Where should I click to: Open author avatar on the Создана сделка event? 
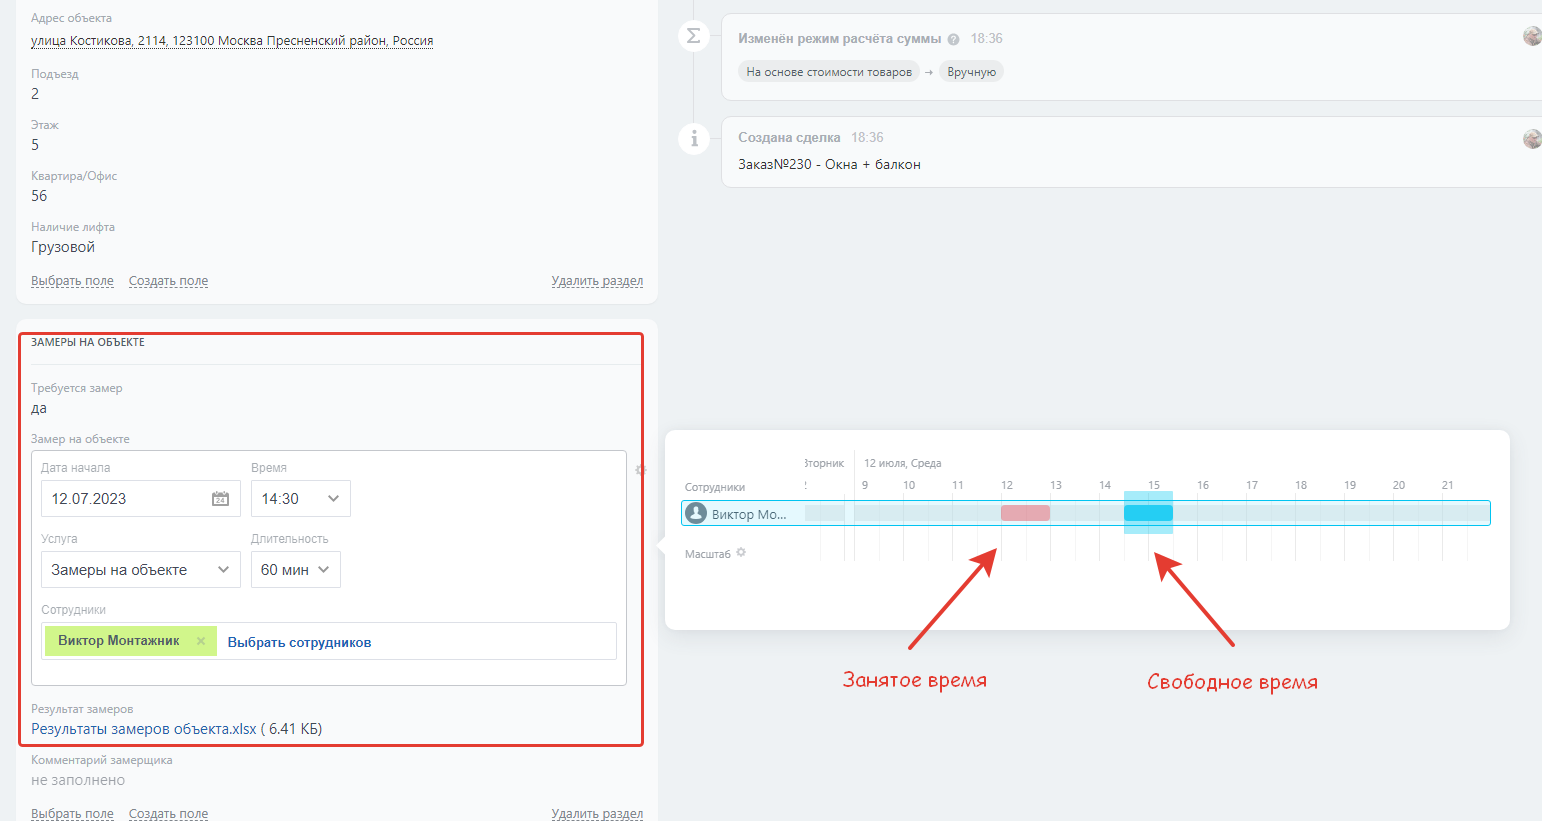click(x=1532, y=139)
